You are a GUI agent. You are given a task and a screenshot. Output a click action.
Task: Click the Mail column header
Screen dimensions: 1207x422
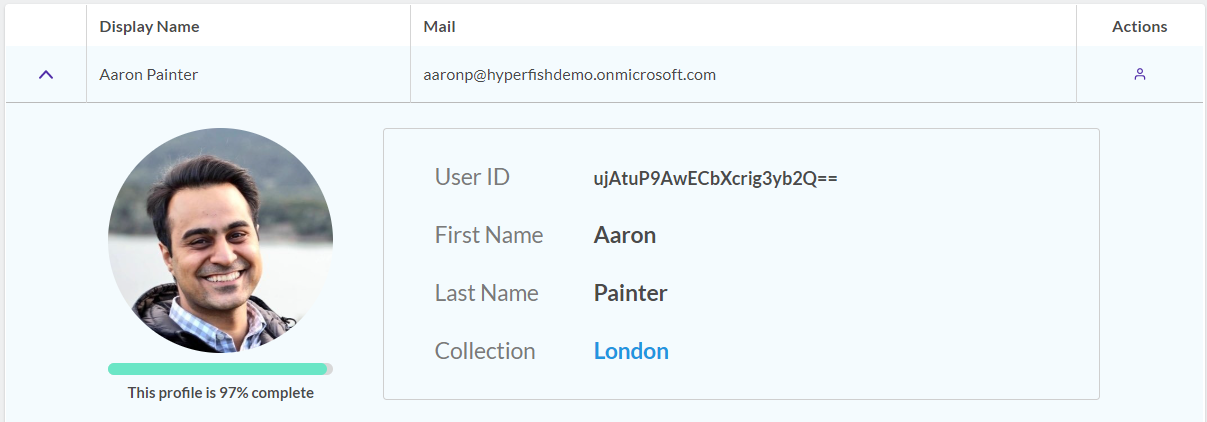click(439, 27)
